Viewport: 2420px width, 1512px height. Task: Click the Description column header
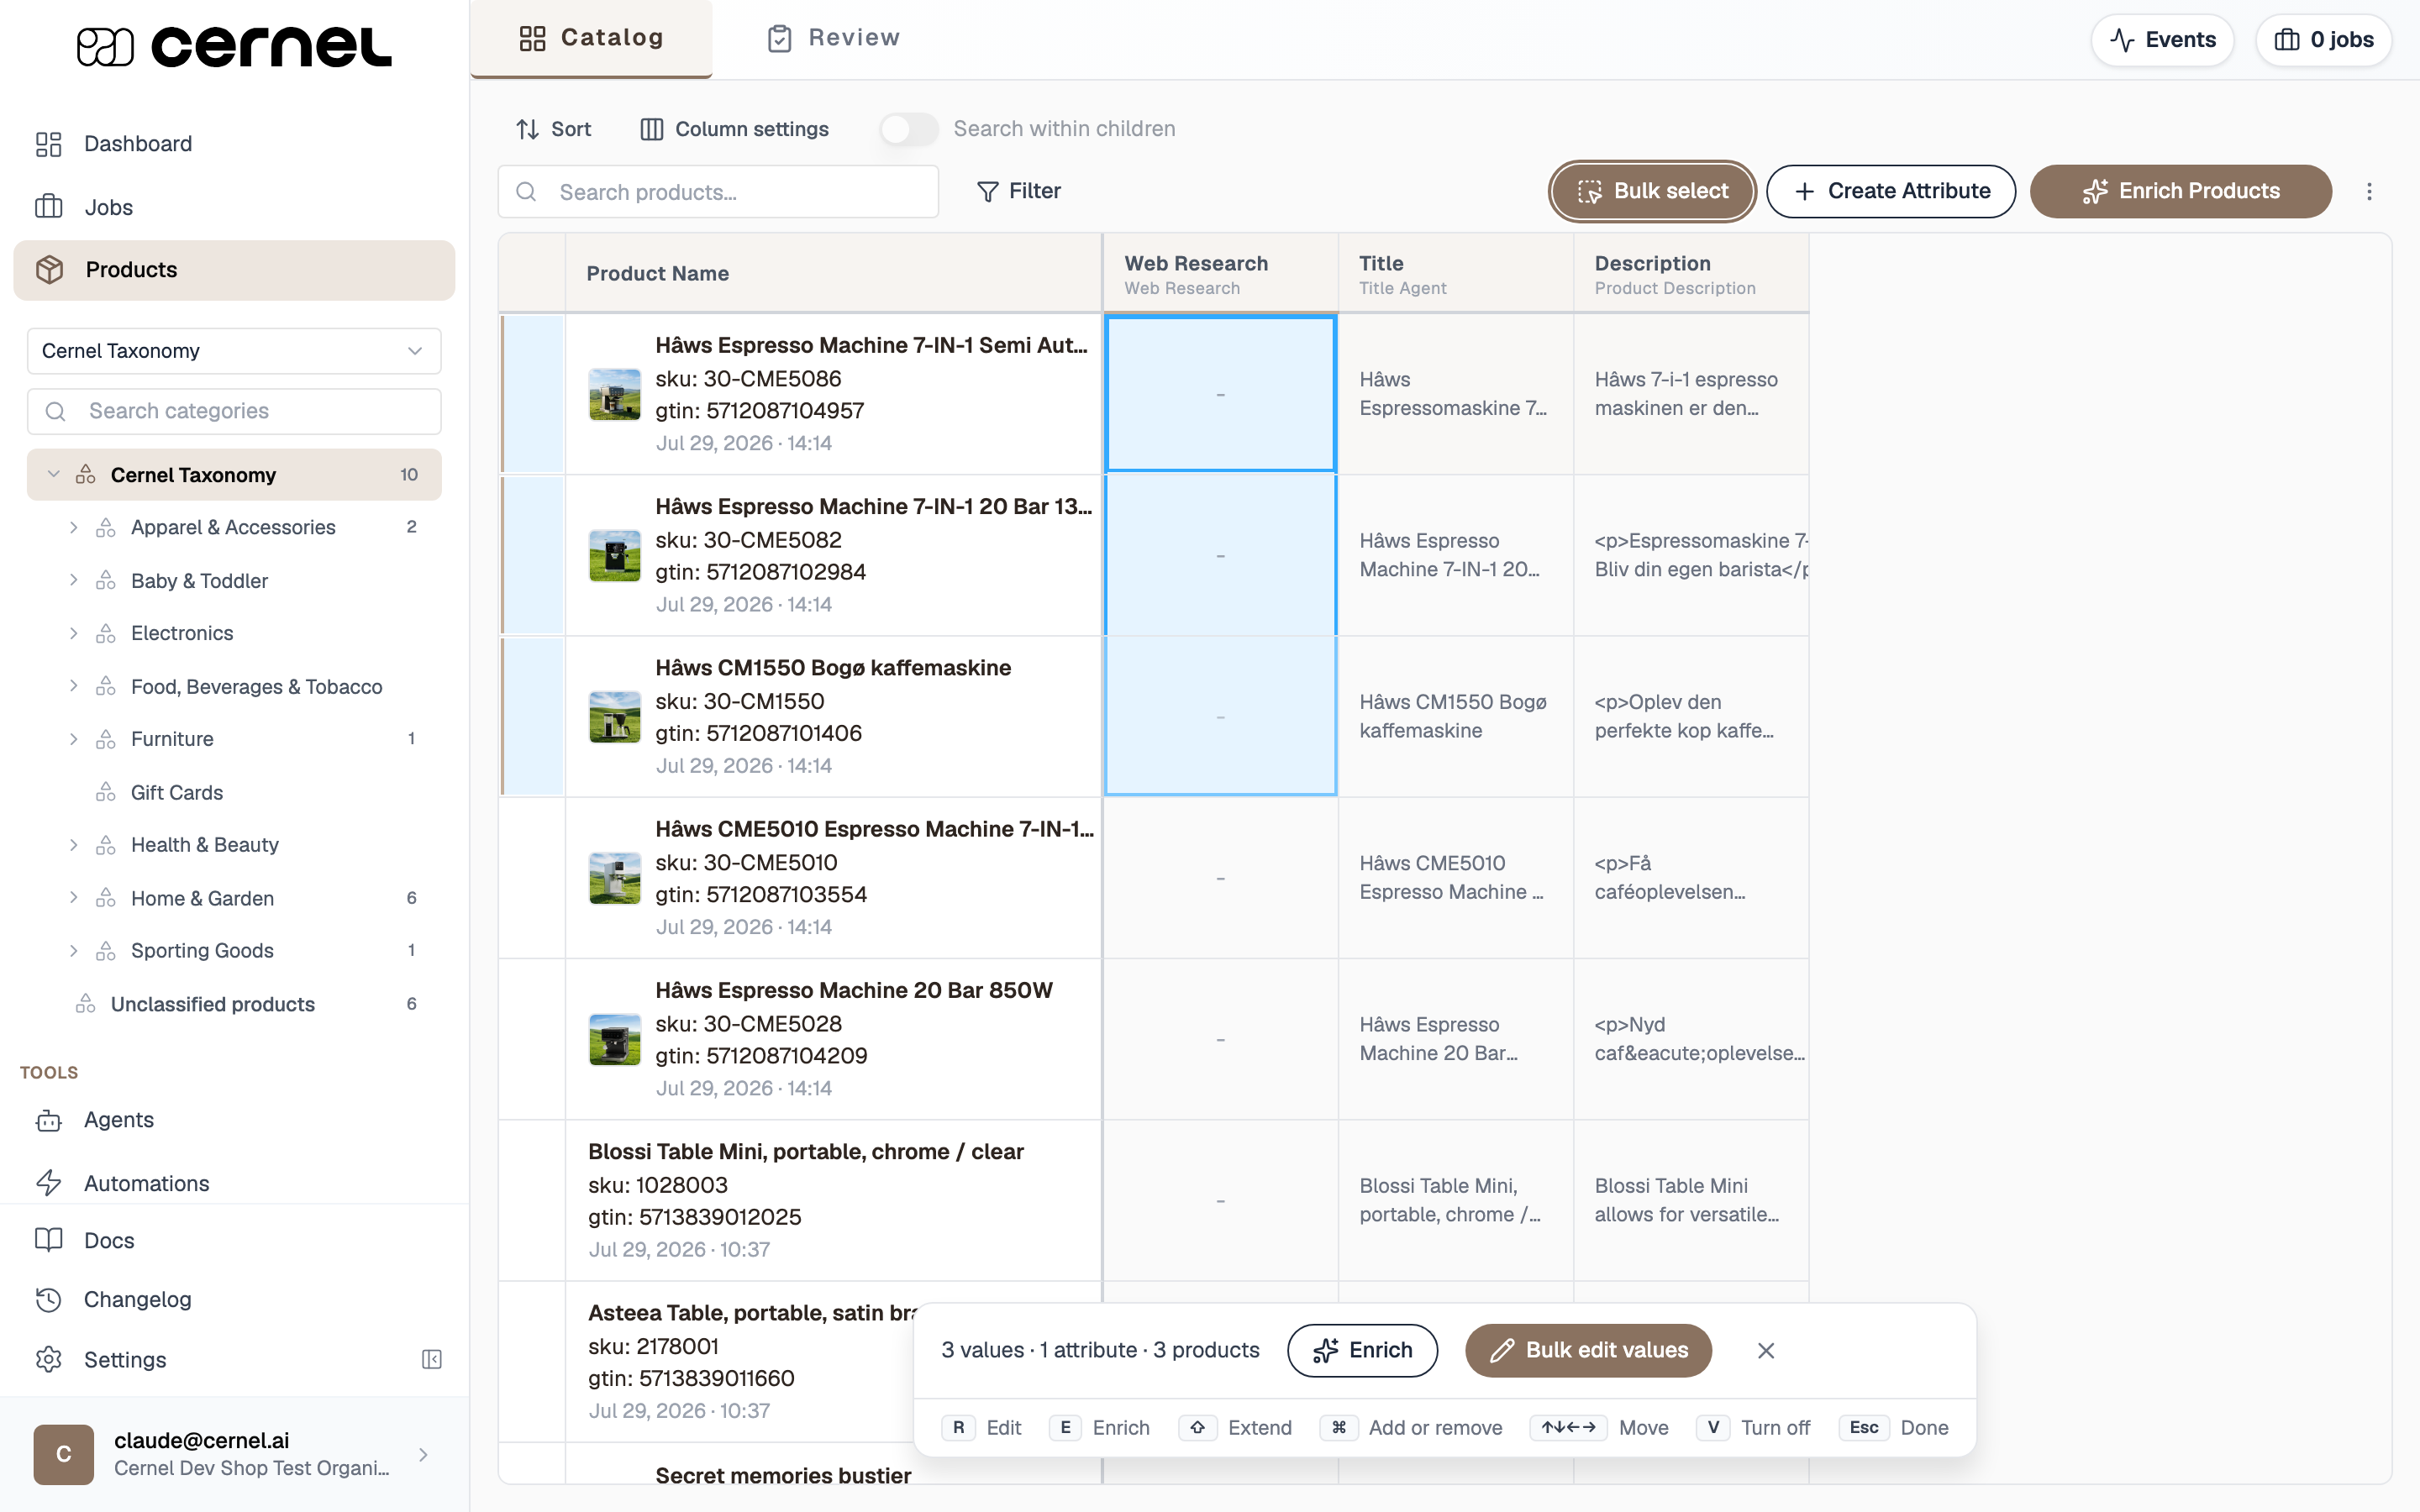[1691, 273]
